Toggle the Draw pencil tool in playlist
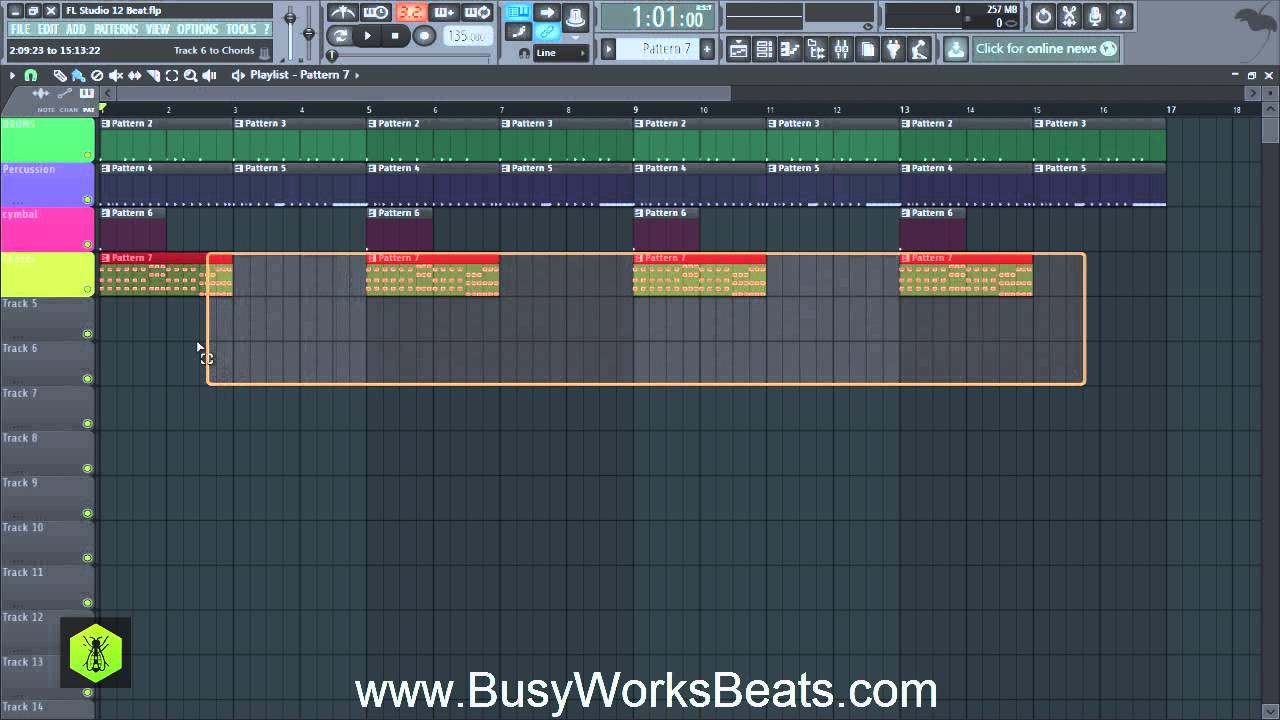Screen dimensions: 1280x720 pos(60,75)
